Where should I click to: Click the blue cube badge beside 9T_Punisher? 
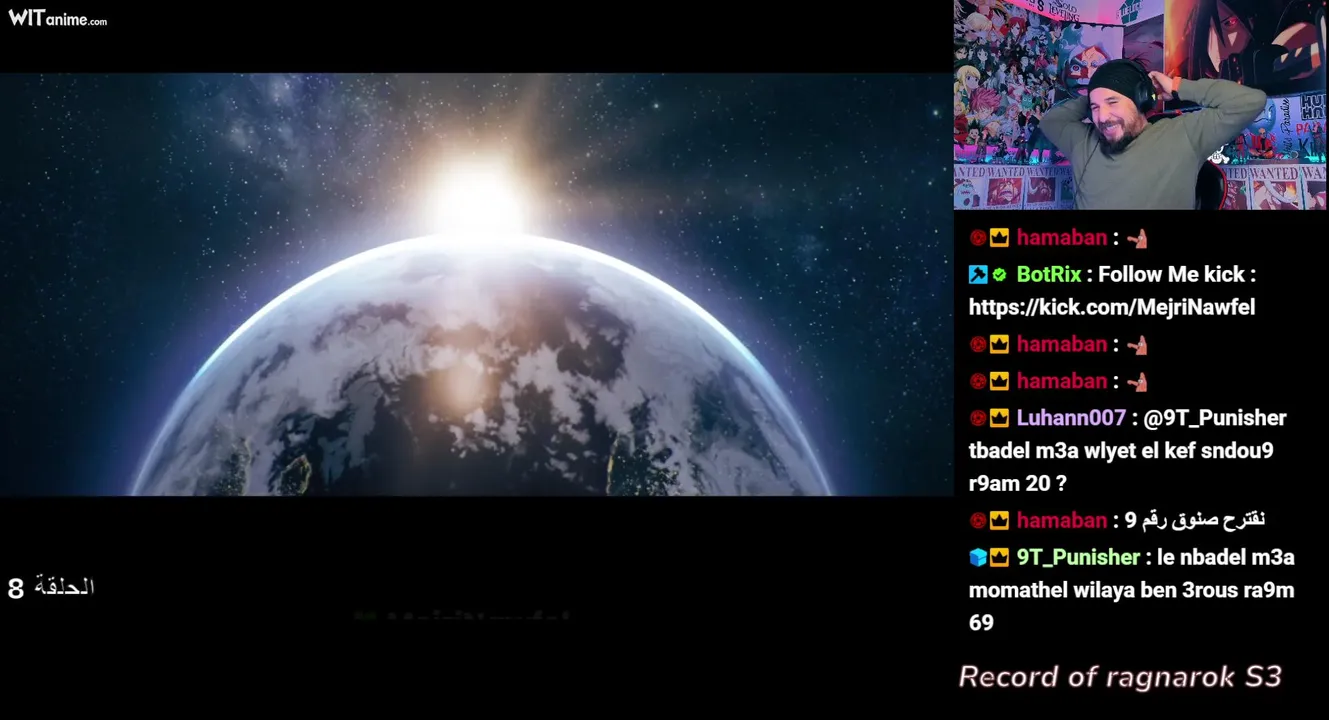pos(978,557)
